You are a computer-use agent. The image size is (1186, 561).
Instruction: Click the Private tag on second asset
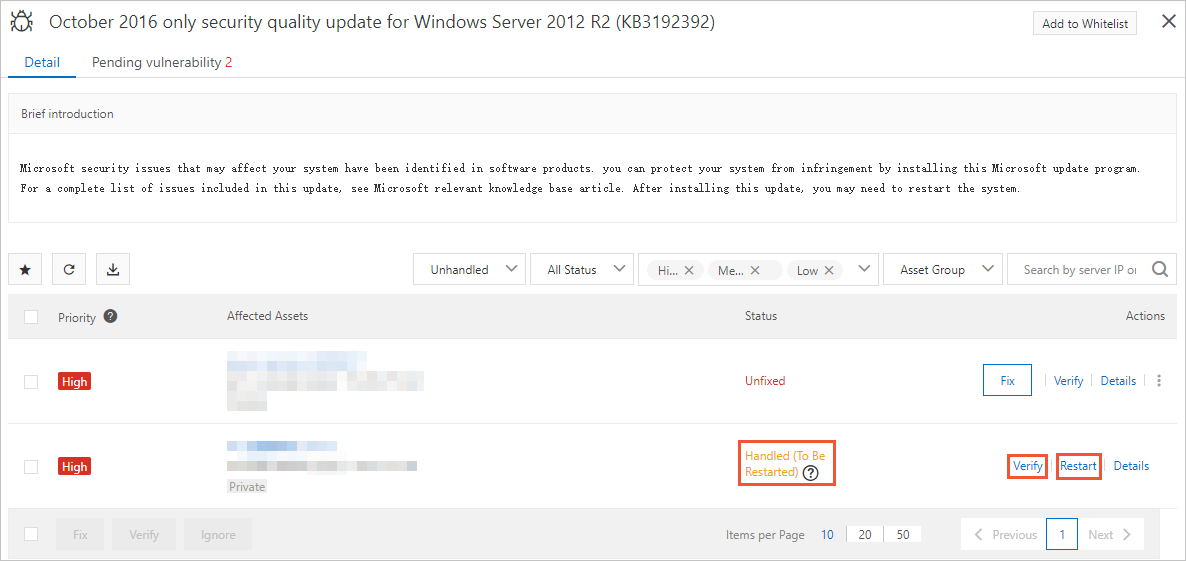point(247,487)
